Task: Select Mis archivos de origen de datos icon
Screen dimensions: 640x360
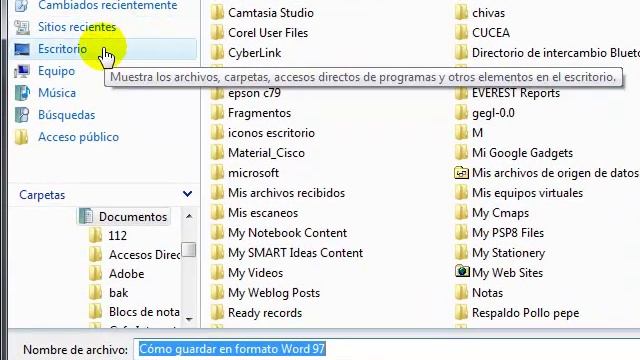Action: 462,173
